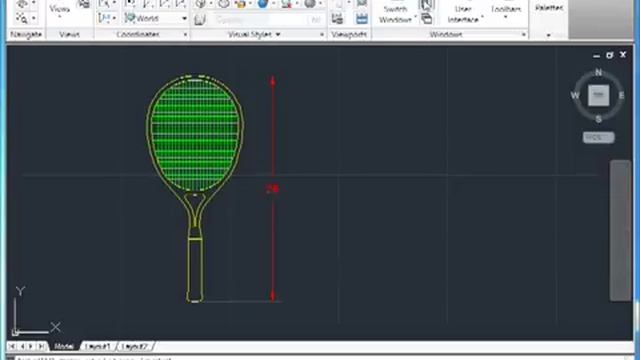Switch to the Model tab
Viewport: 640px width, 360px height.
click(x=63, y=346)
